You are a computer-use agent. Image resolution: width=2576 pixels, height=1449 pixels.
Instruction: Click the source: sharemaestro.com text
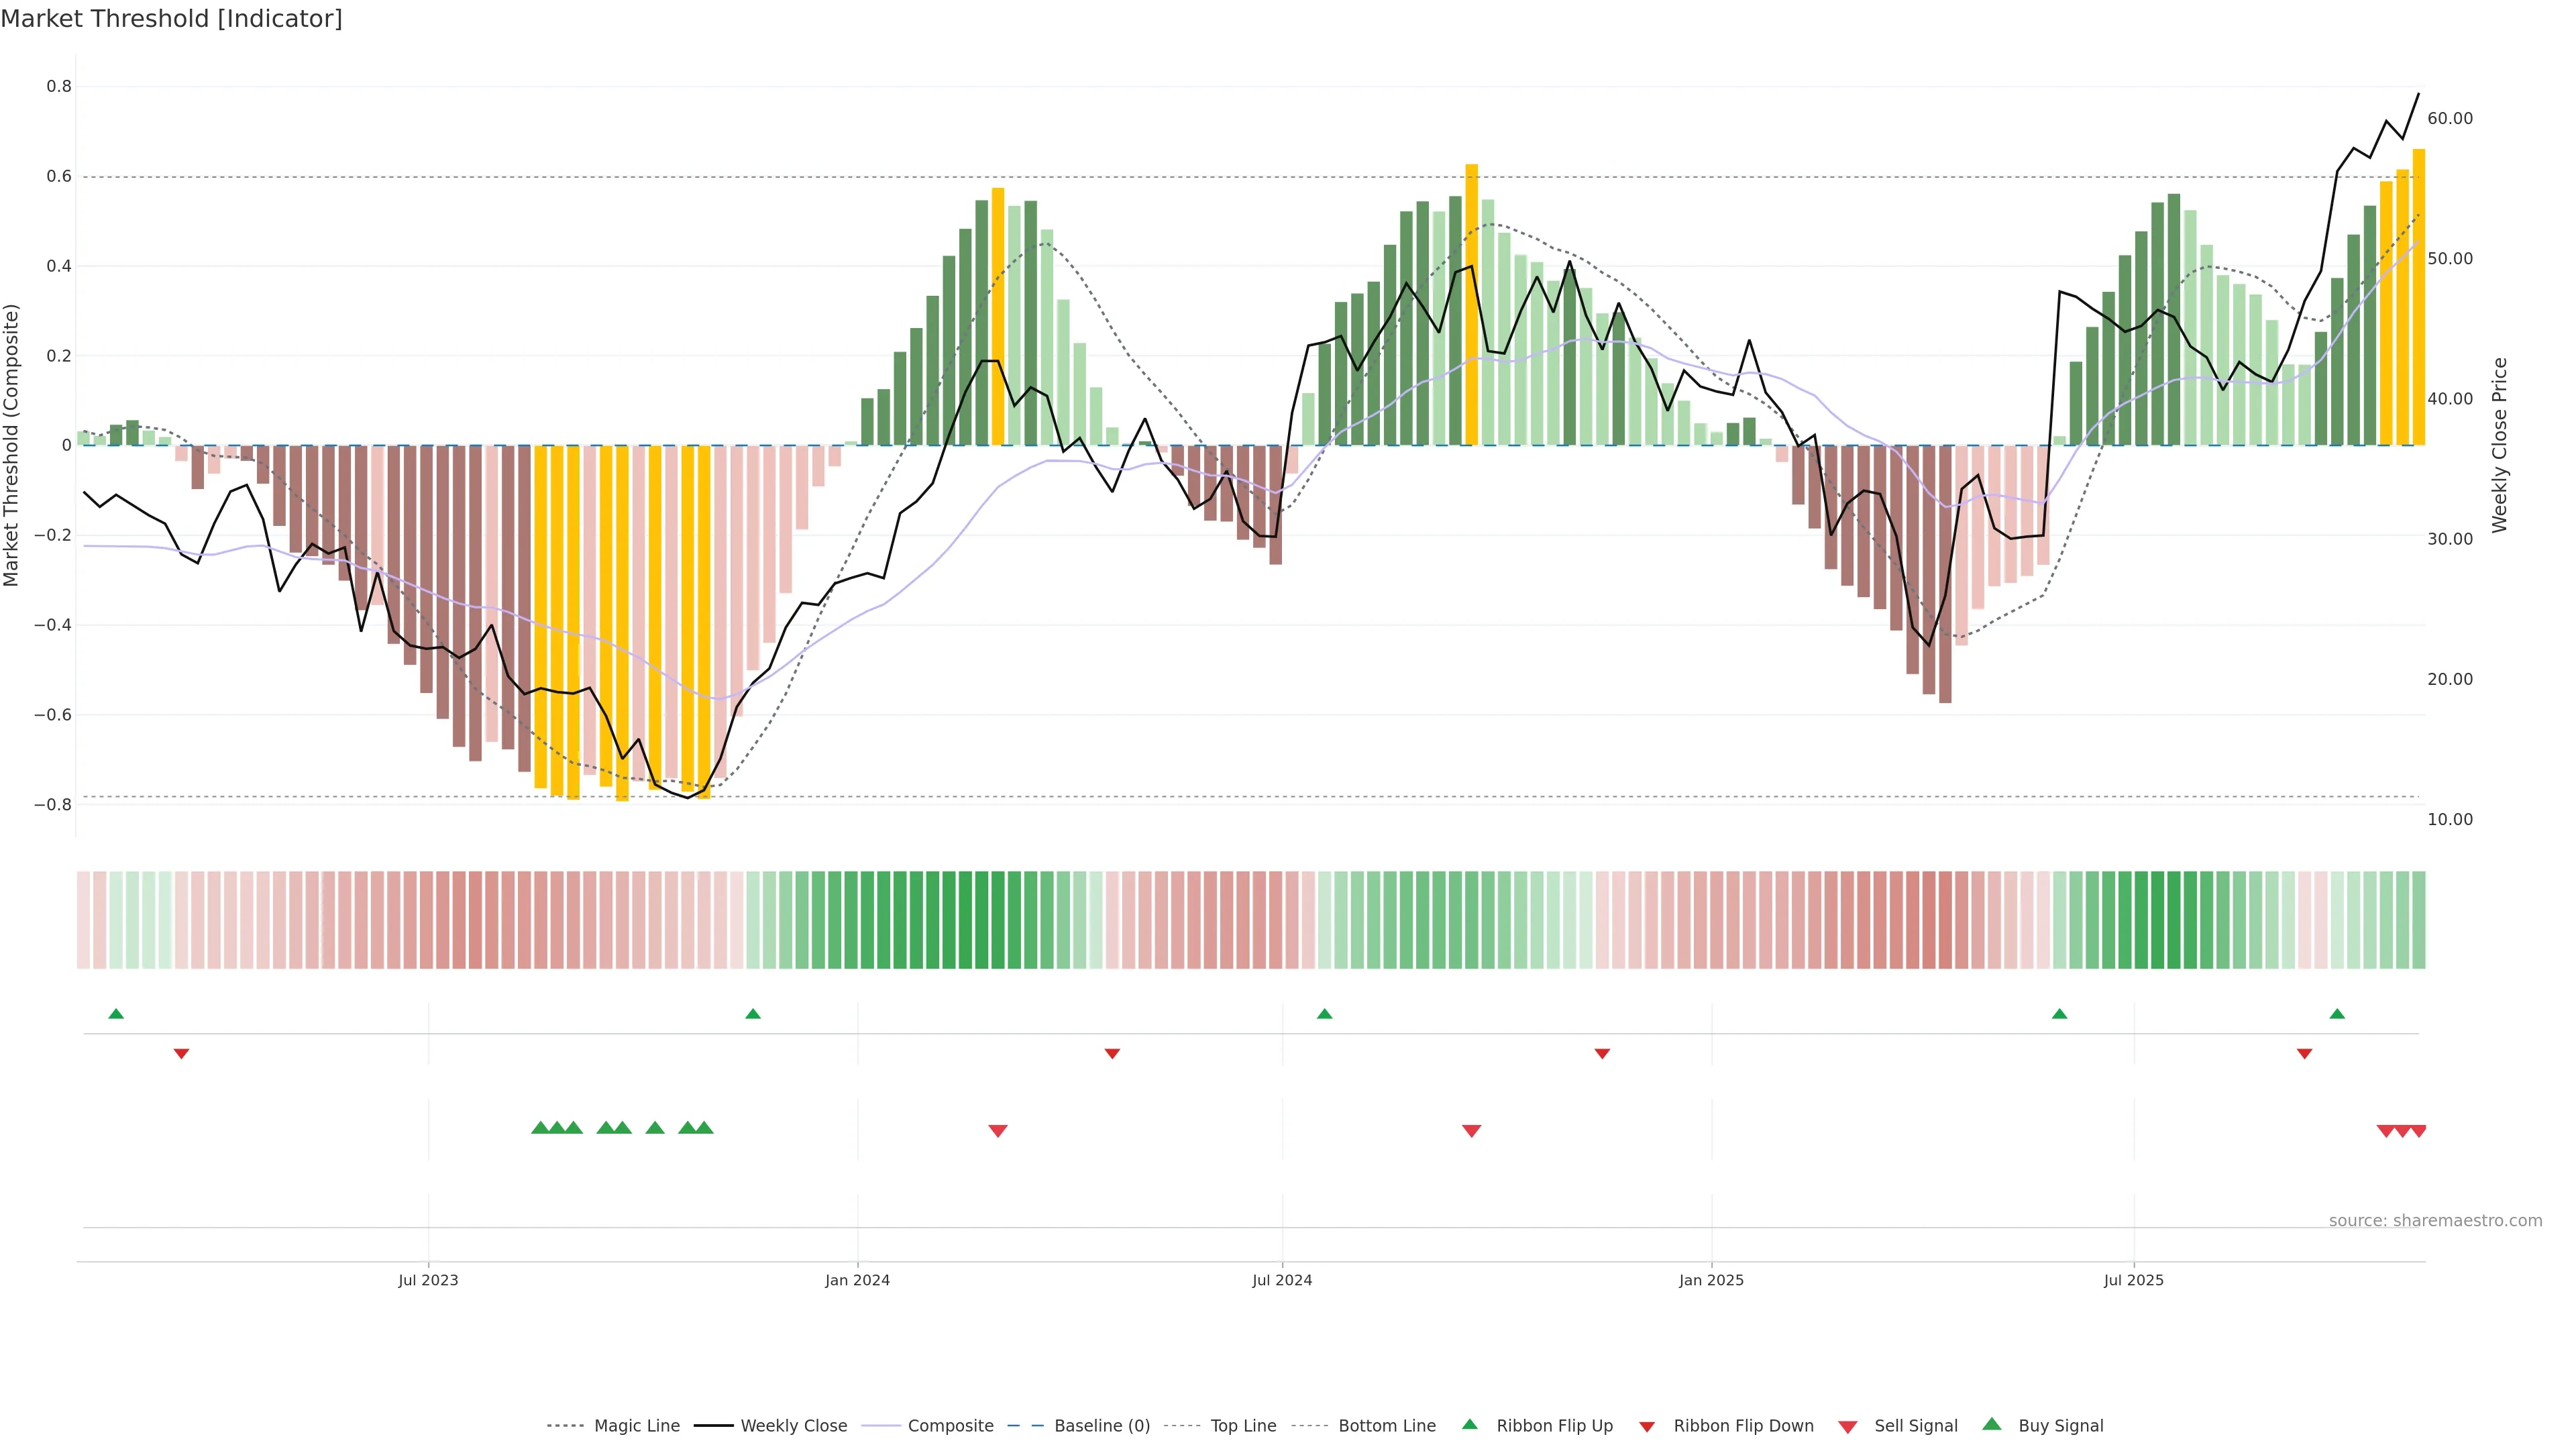(x=2435, y=1220)
